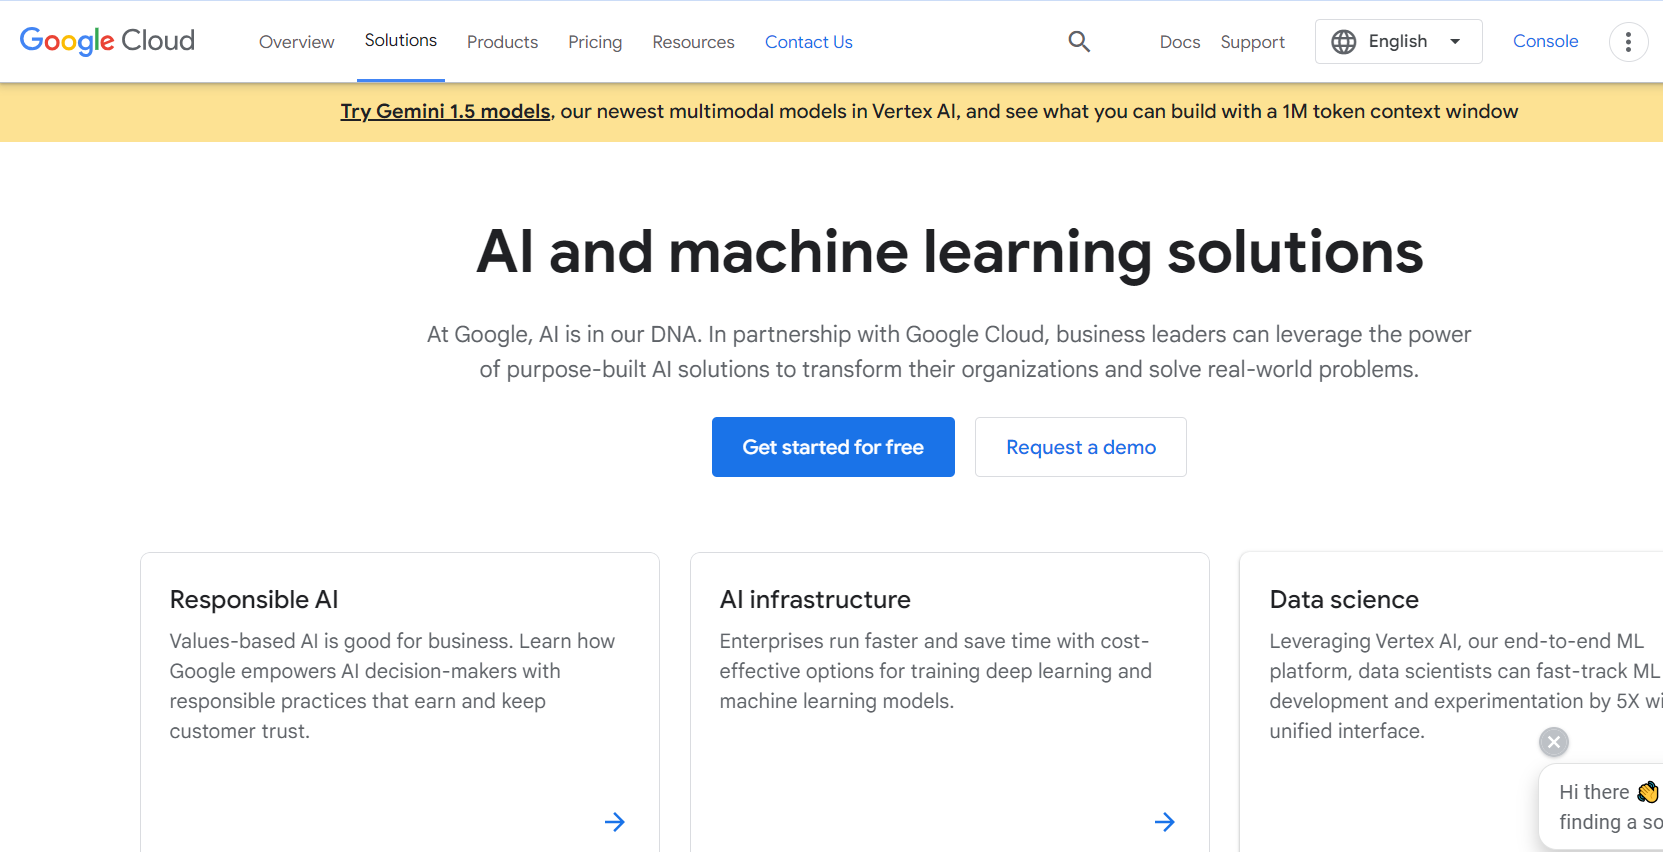Open the Console link
Screen dimensions: 1663x852
1545,41
